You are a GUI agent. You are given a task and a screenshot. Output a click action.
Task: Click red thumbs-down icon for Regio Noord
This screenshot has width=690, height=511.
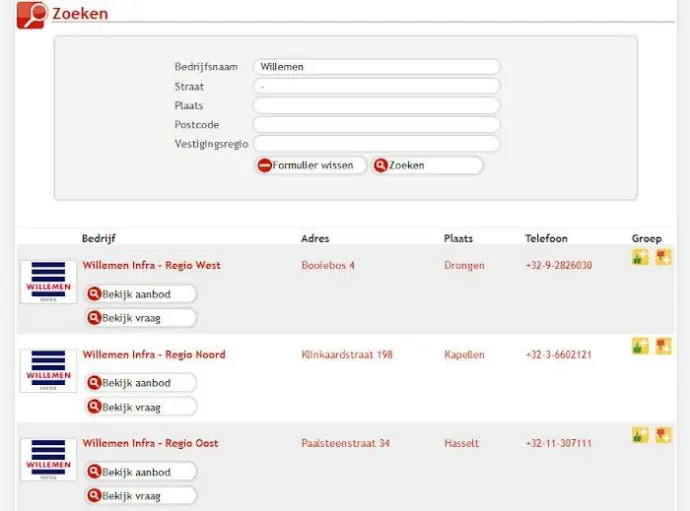pos(663,346)
